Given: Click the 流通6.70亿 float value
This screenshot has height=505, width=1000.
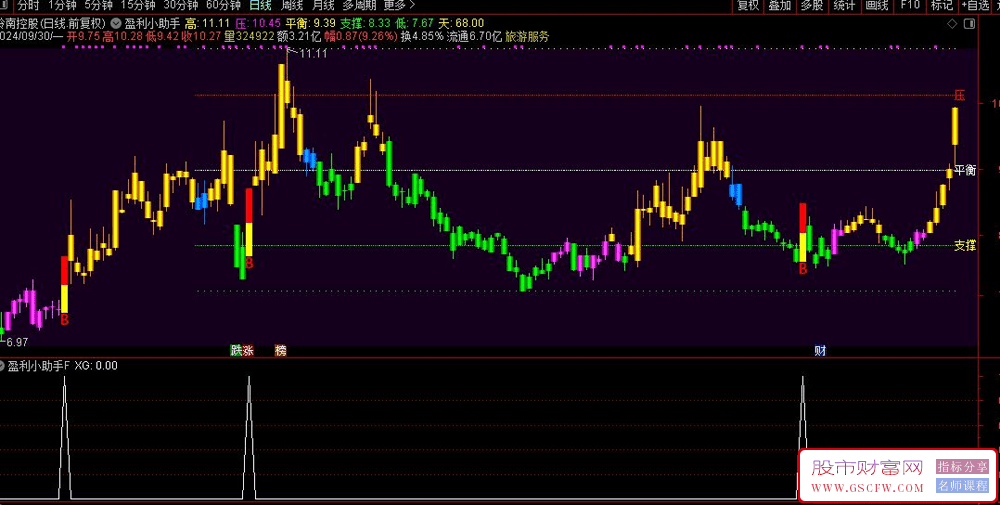Looking at the screenshot, I should tap(474, 37).
